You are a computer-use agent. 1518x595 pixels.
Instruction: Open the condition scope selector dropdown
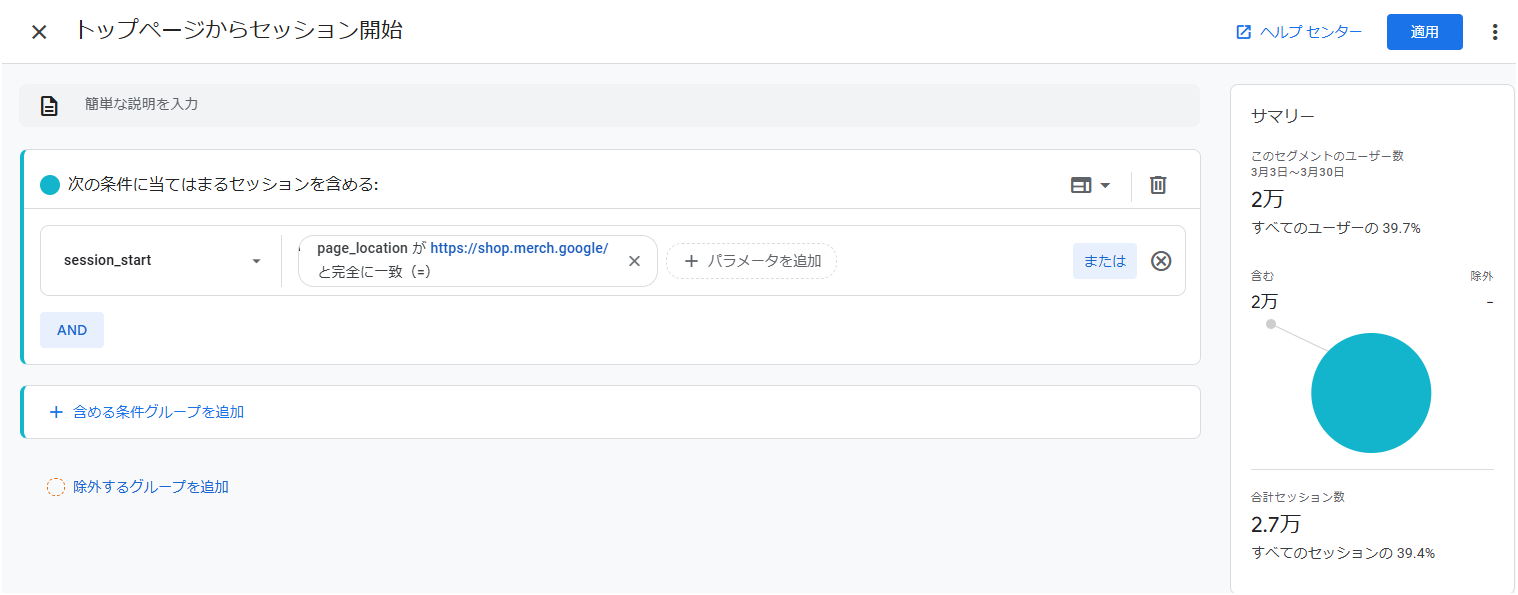(1090, 185)
